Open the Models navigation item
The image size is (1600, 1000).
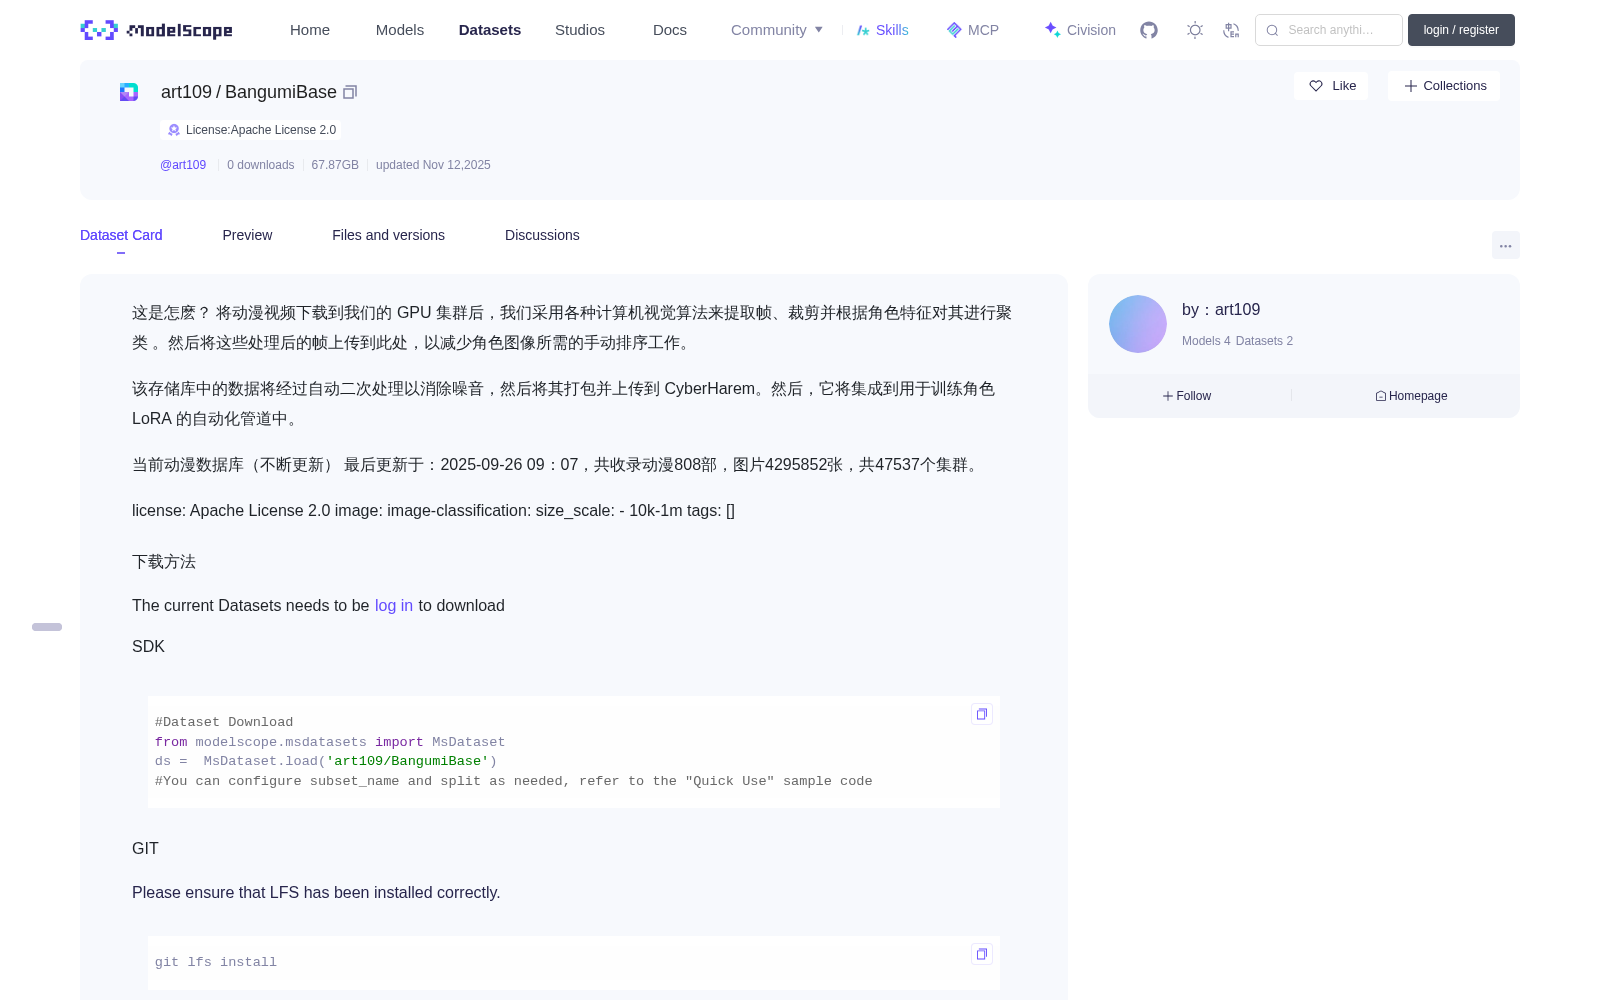pyautogui.click(x=400, y=30)
